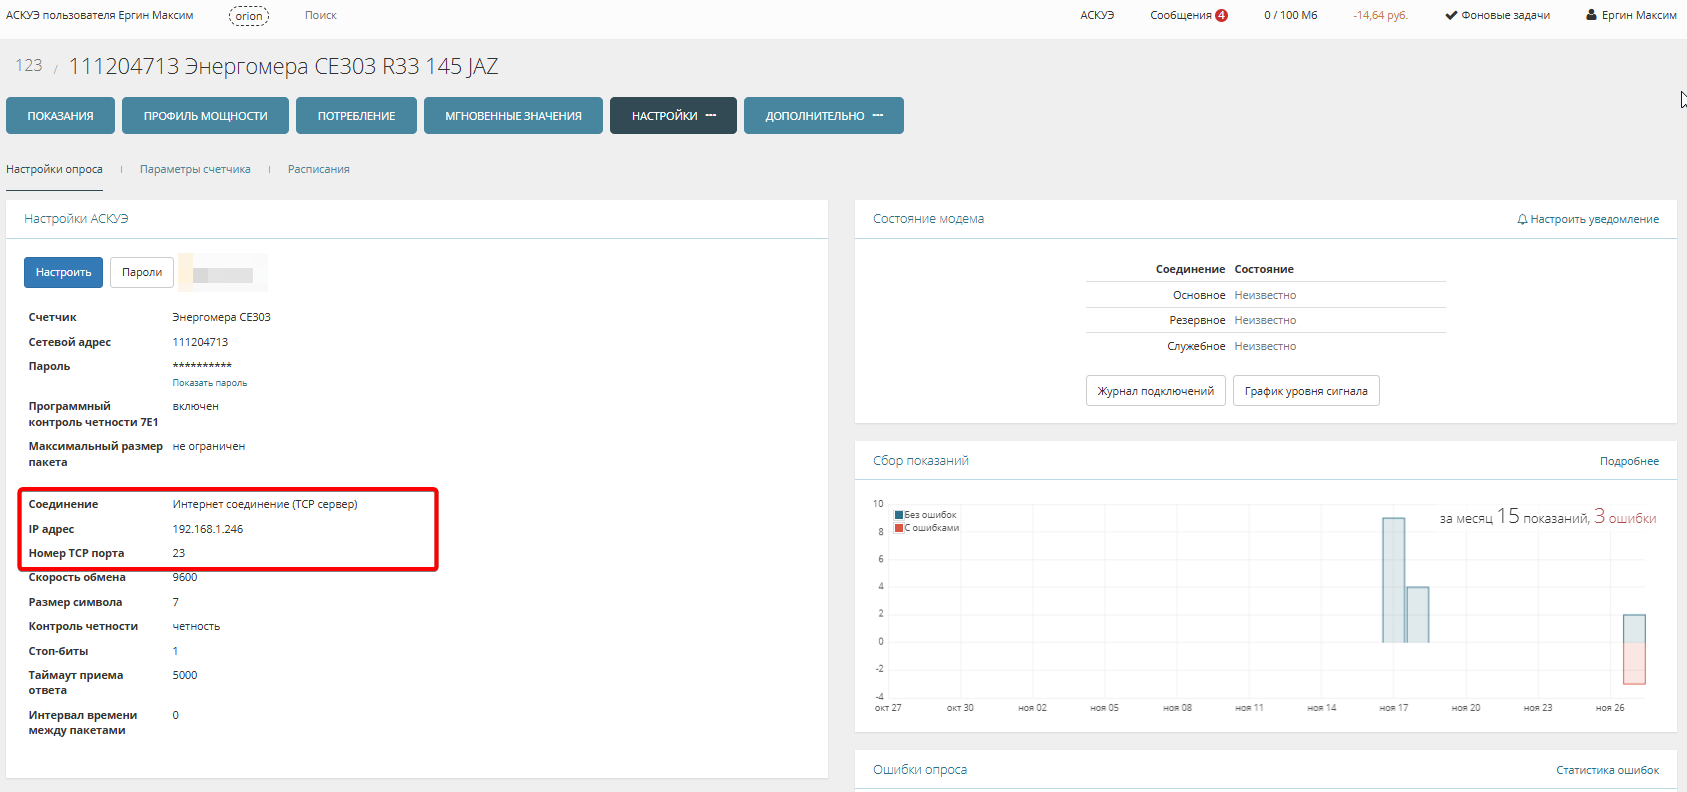Click the Показать пароль link
Screen dimensions: 1687x792
209,383
